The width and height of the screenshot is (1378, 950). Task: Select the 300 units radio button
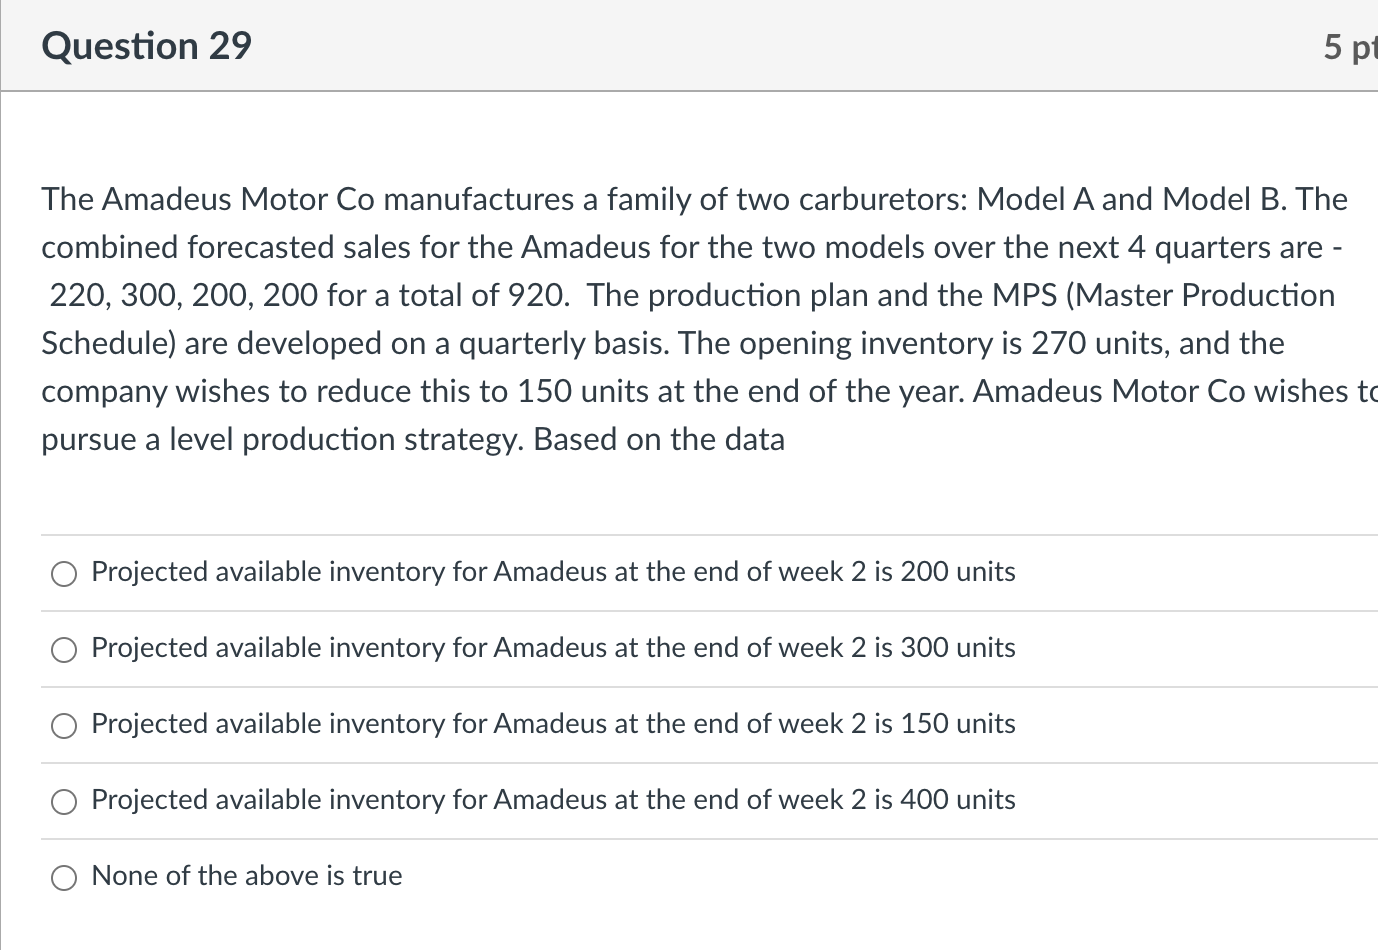click(64, 649)
